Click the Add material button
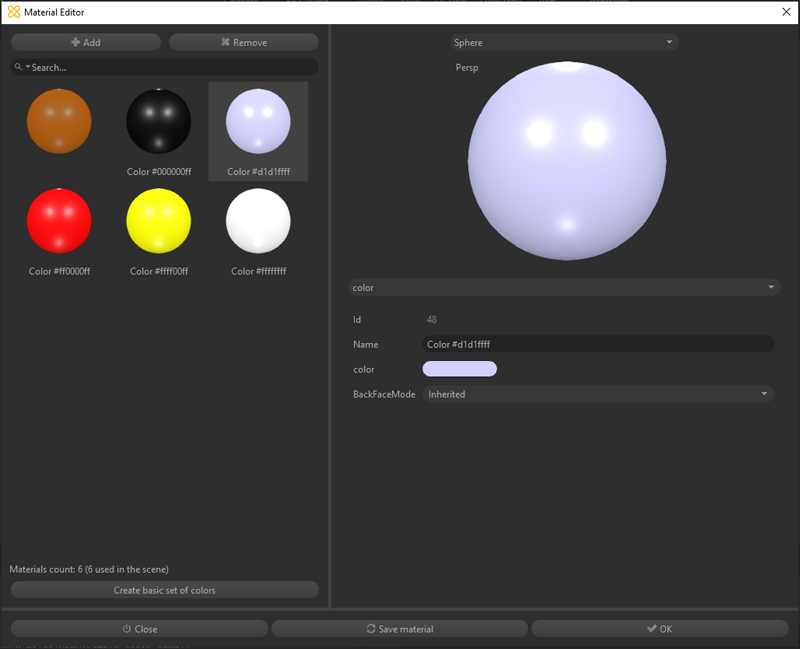800x649 pixels. (86, 42)
